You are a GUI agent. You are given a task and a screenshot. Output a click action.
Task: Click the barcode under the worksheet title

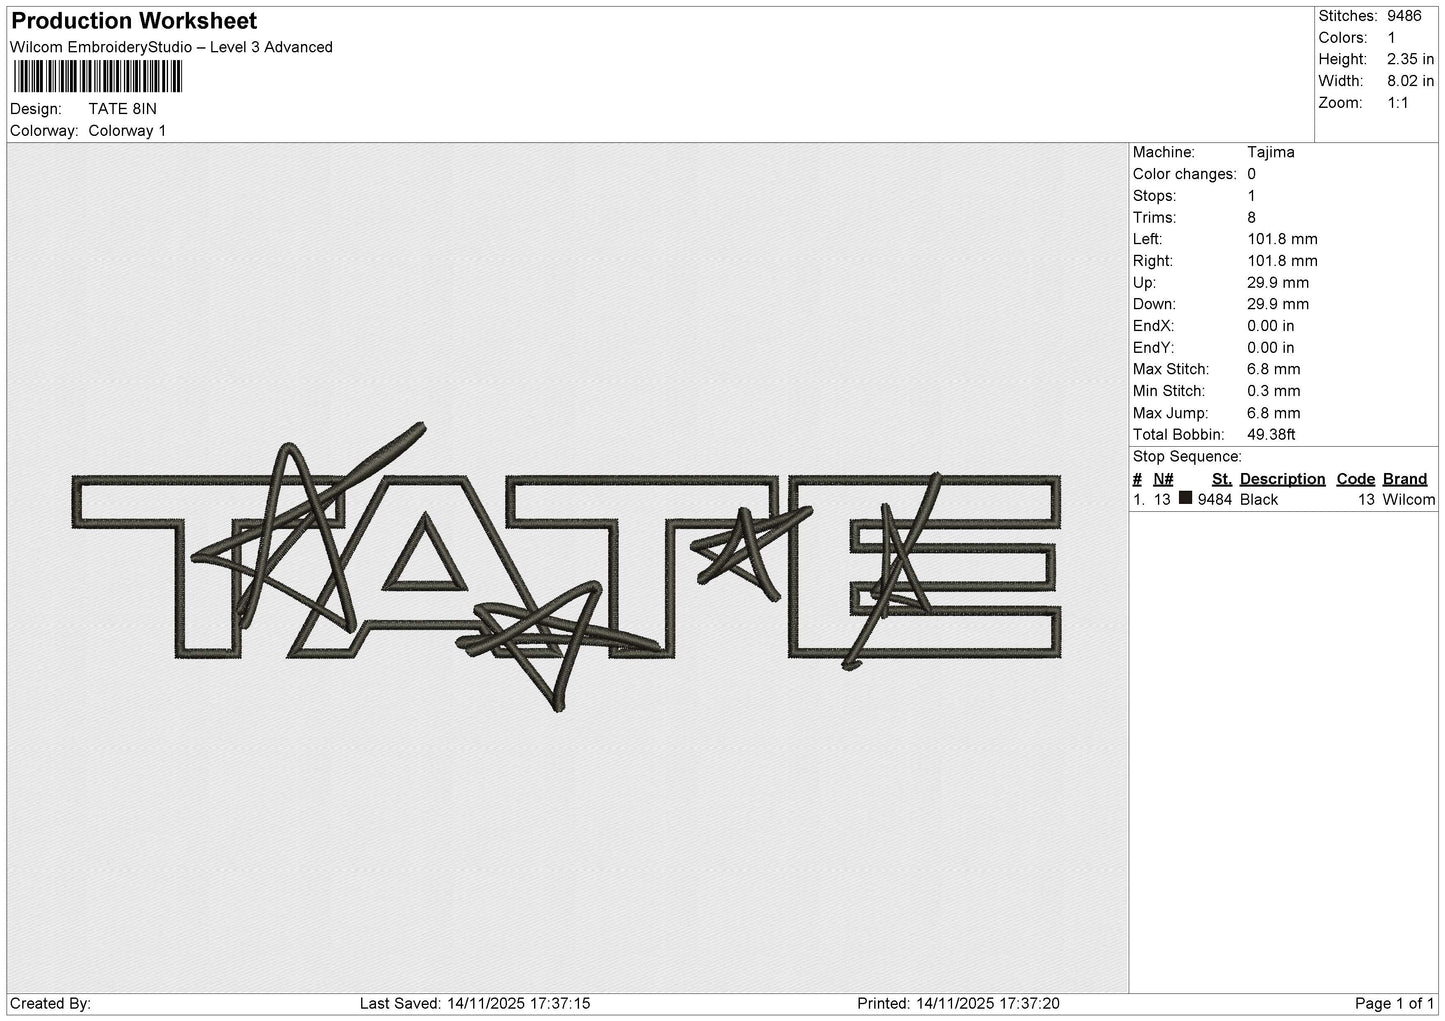pos(98,77)
